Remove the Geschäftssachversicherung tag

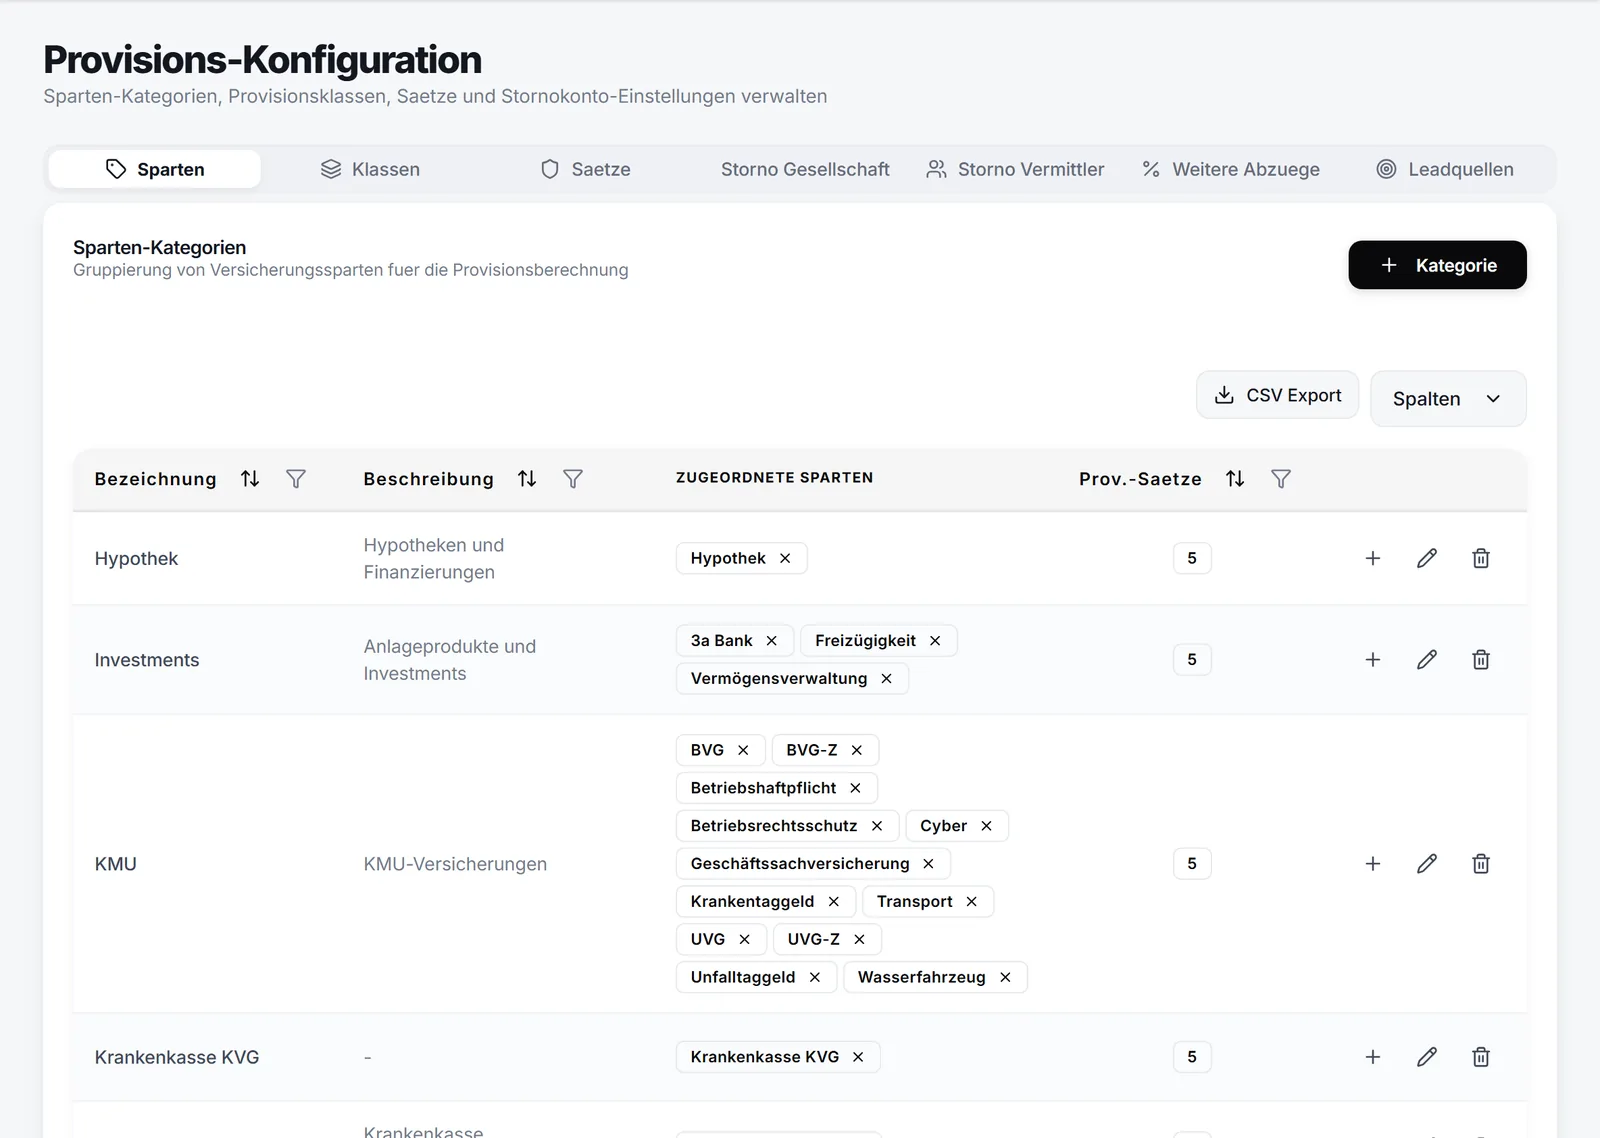coord(928,863)
